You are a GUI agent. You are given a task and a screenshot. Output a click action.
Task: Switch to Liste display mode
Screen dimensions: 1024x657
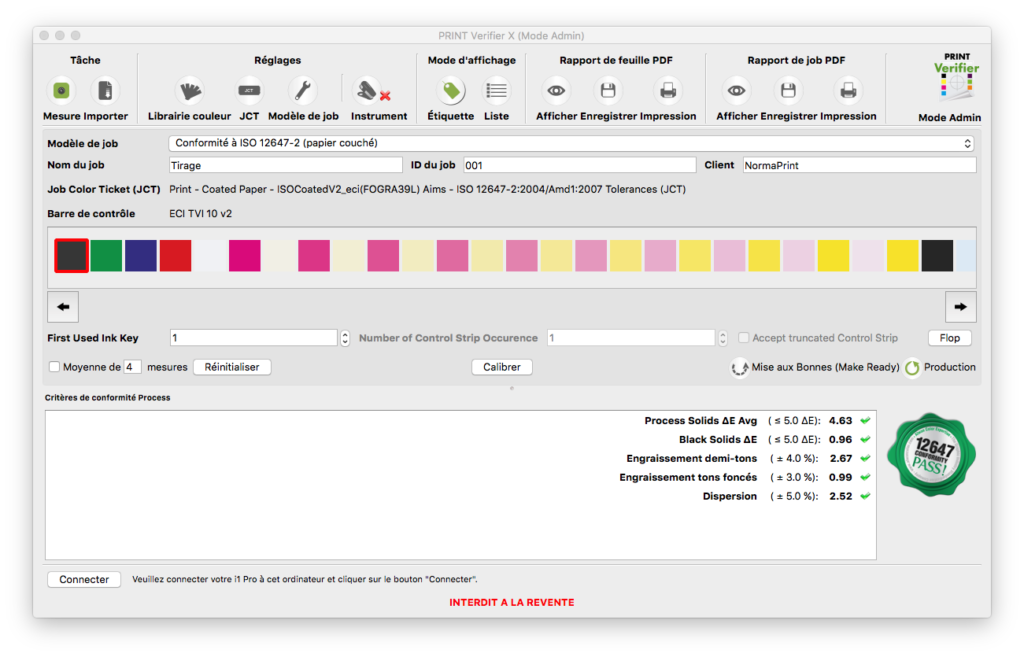[x=496, y=92]
